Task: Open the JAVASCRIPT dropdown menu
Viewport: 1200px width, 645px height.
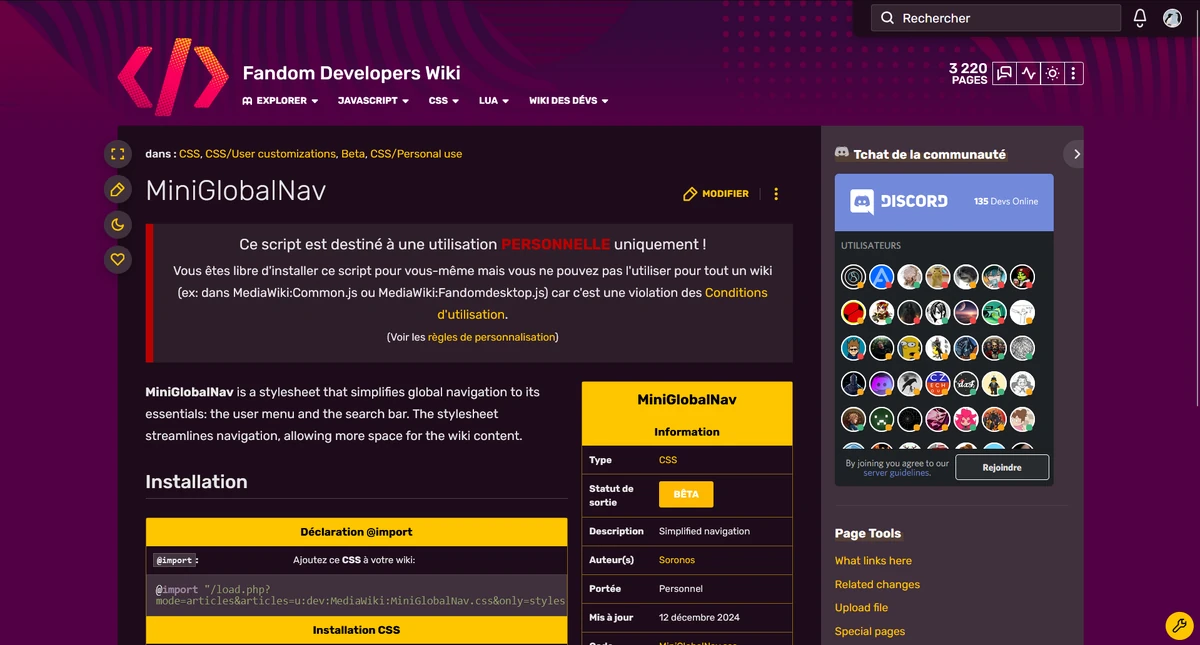Action: [372, 100]
